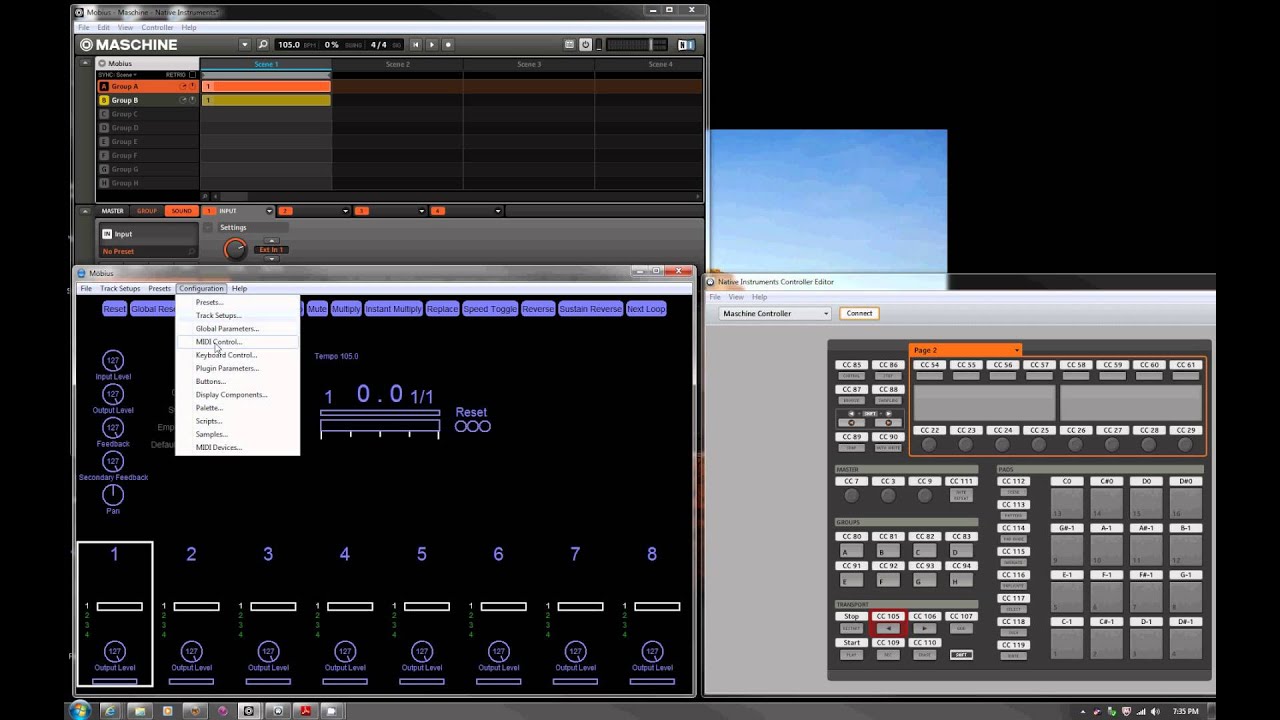The height and width of the screenshot is (720, 1280).
Task: Choose MIDI Control... from Configuration menu
Action: click(219, 342)
